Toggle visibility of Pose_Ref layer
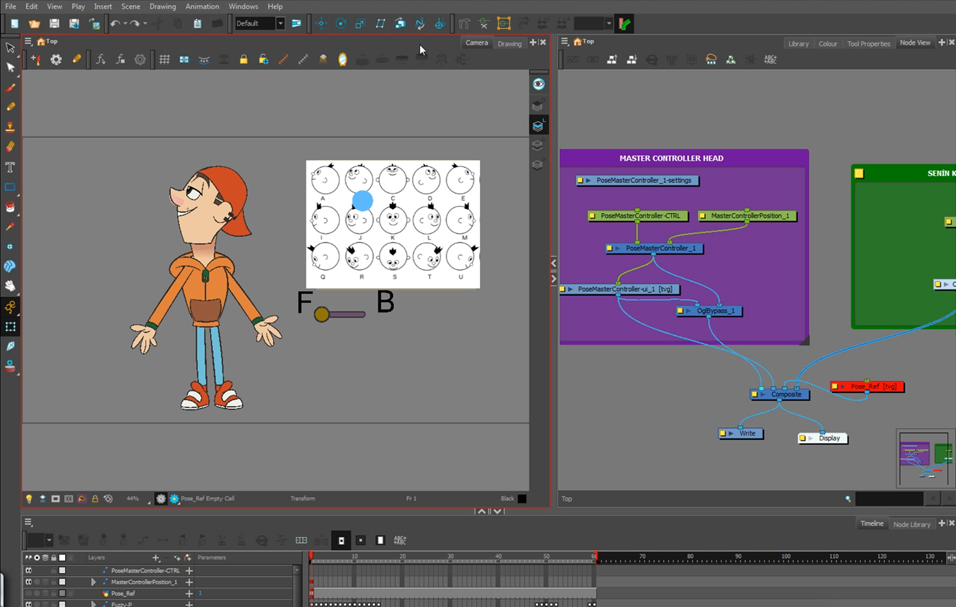 29,593
